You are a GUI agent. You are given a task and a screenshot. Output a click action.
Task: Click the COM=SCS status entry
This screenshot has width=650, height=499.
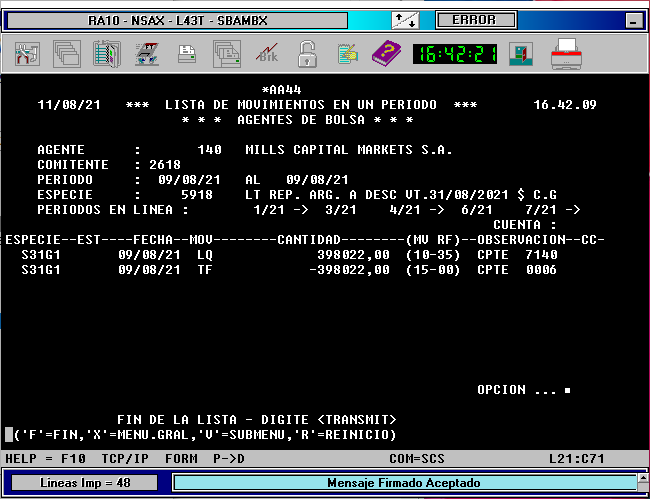[x=417, y=459]
